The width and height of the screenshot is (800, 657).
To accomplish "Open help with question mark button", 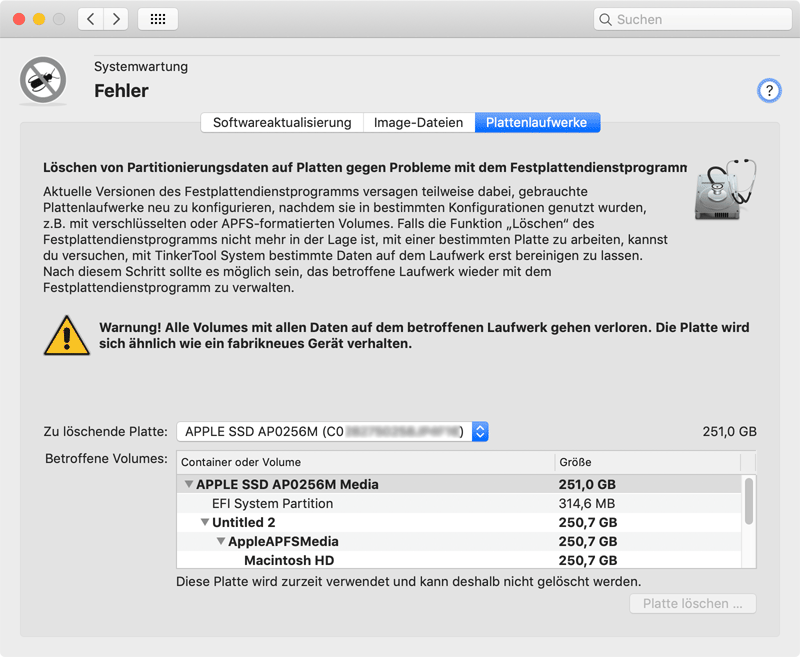I will [769, 91].
